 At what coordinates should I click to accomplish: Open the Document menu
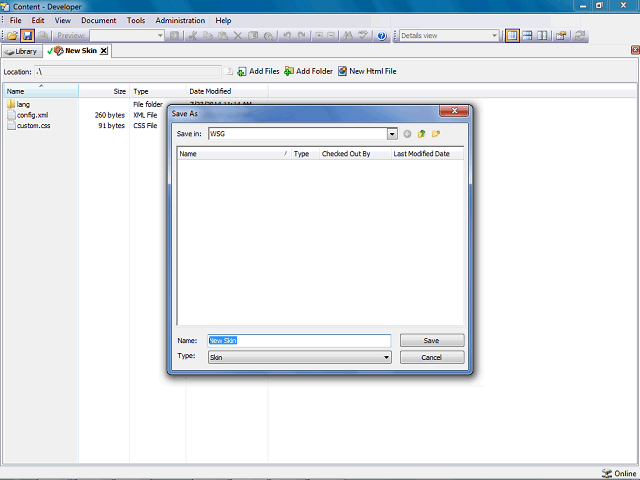point(99,20)
